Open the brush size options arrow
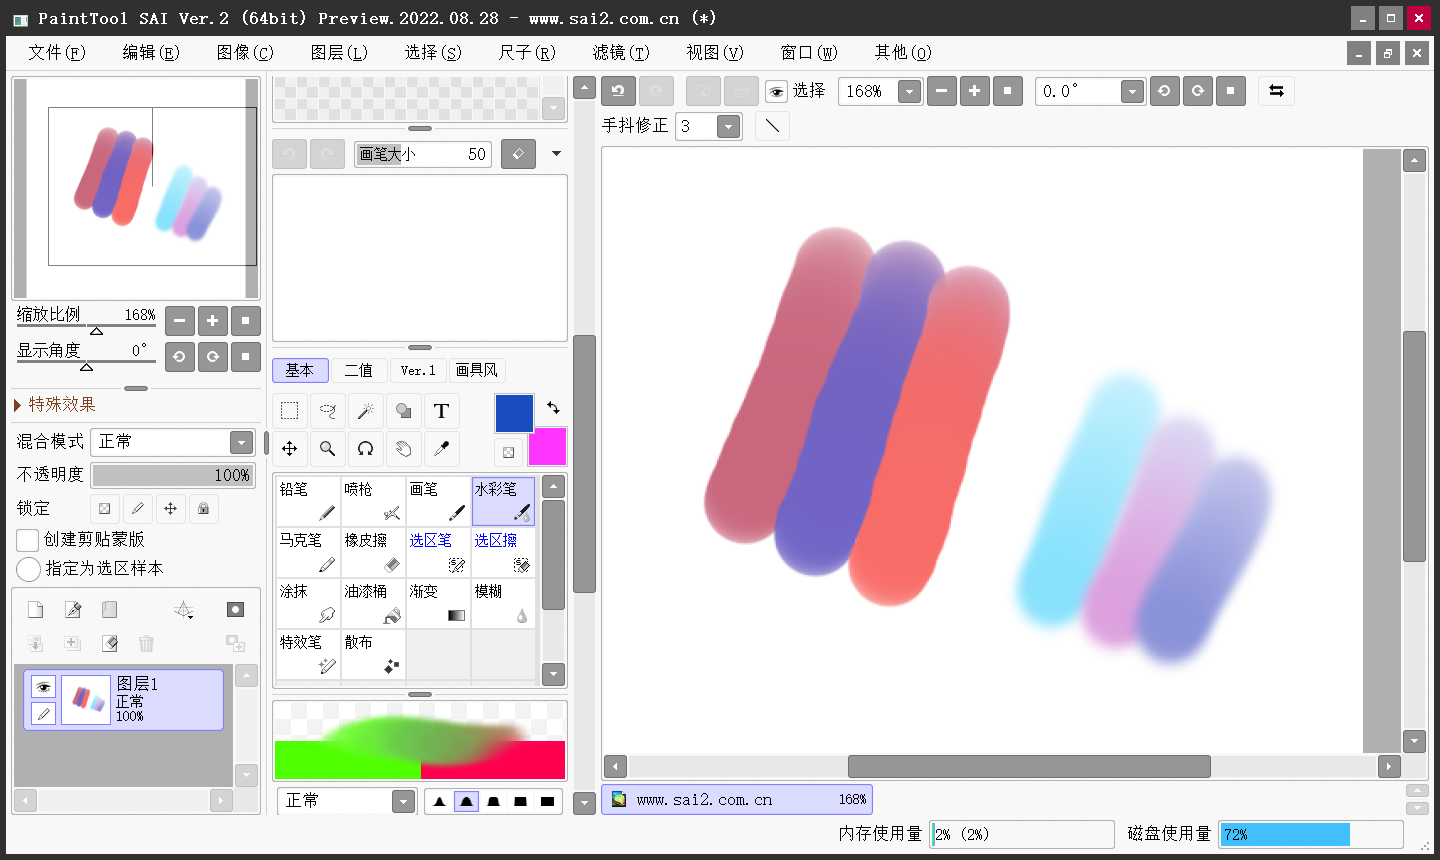 click(x=556, y=154)
